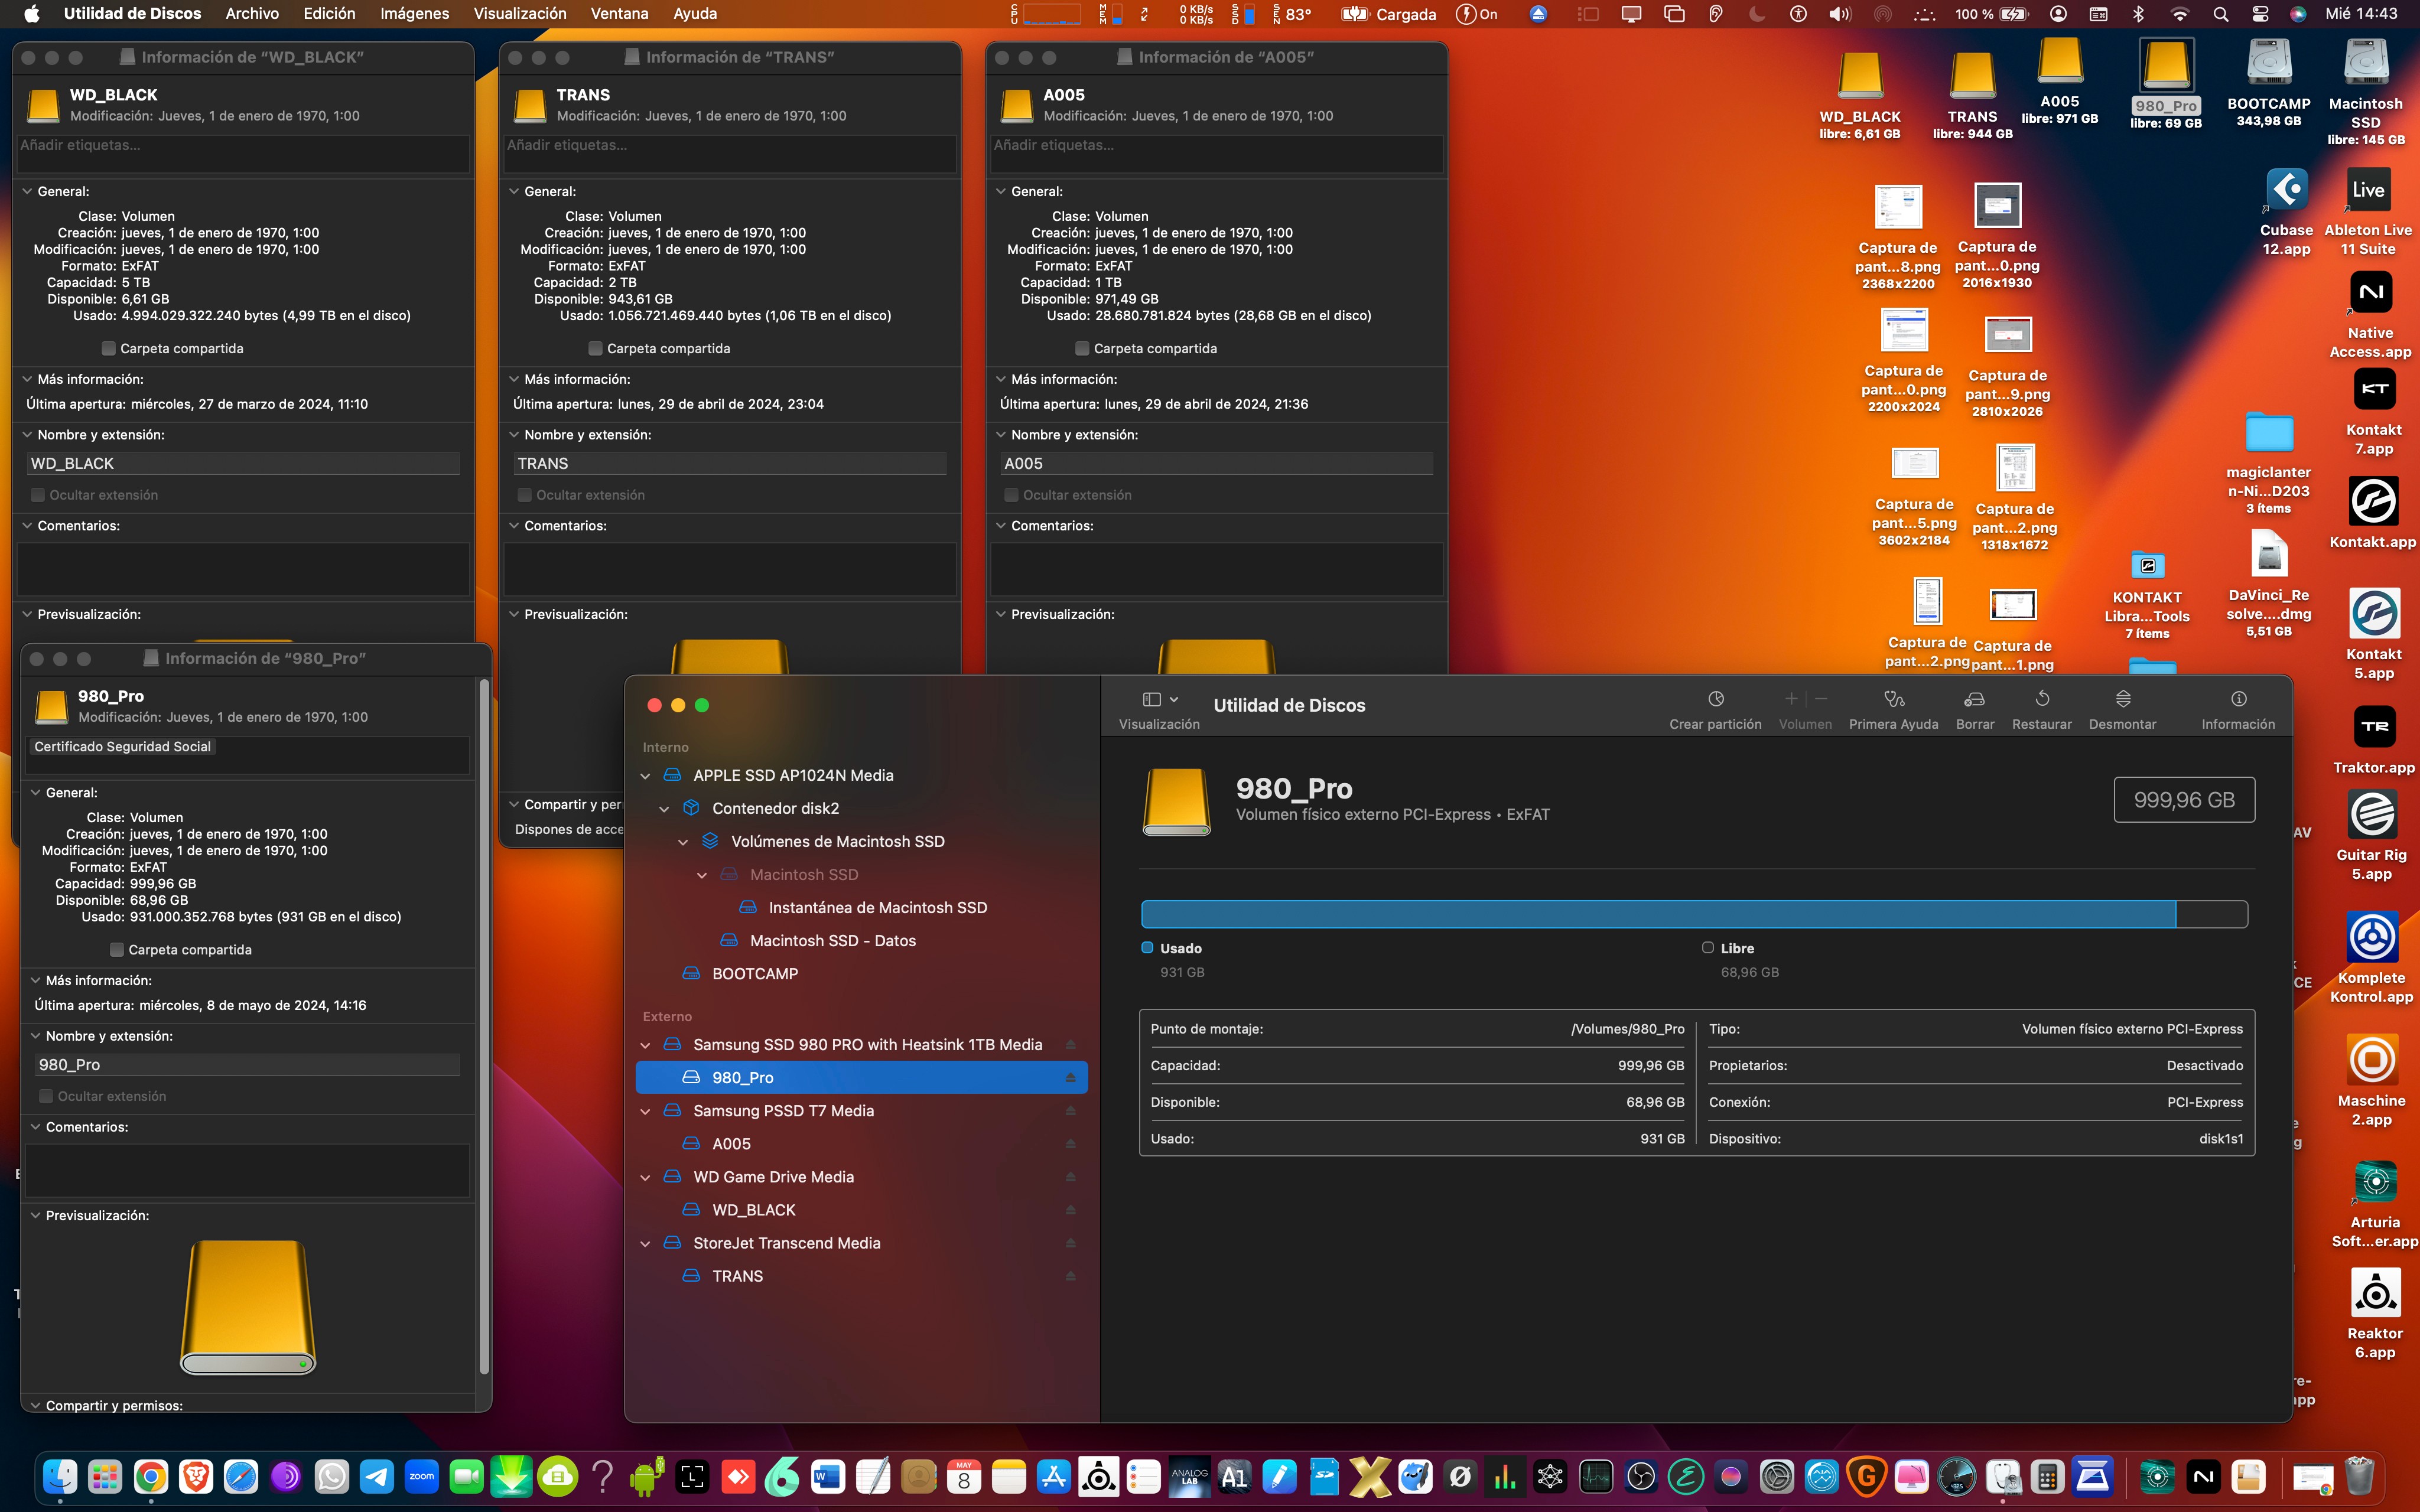Screen dimensions: 2420x1512
Task: Select BOOTCAMP volume in sidebar
Action: 754,974
